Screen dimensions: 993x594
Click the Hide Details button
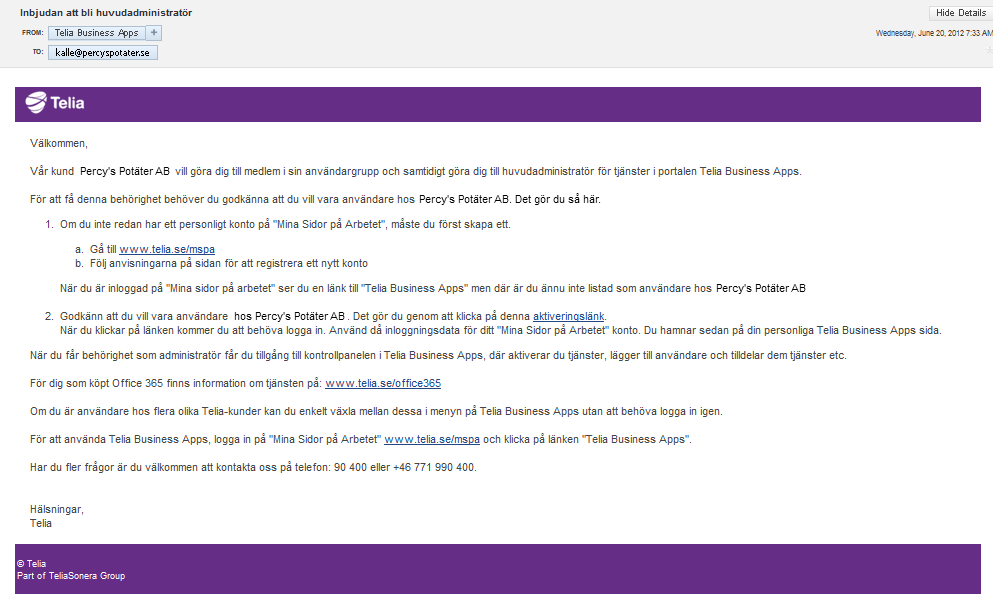961,13
